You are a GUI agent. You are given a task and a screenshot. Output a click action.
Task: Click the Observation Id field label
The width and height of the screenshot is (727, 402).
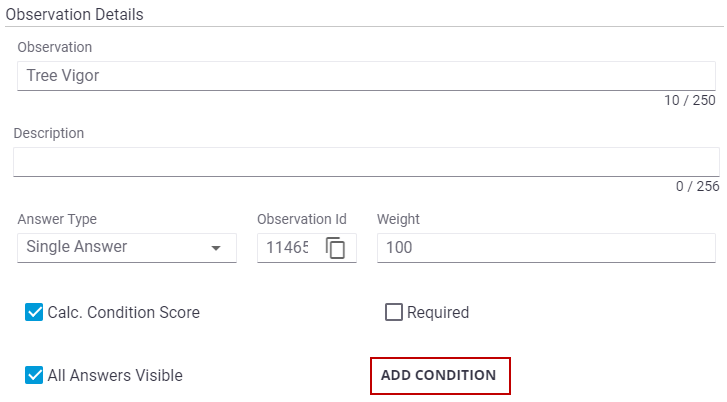coord(302,220)
